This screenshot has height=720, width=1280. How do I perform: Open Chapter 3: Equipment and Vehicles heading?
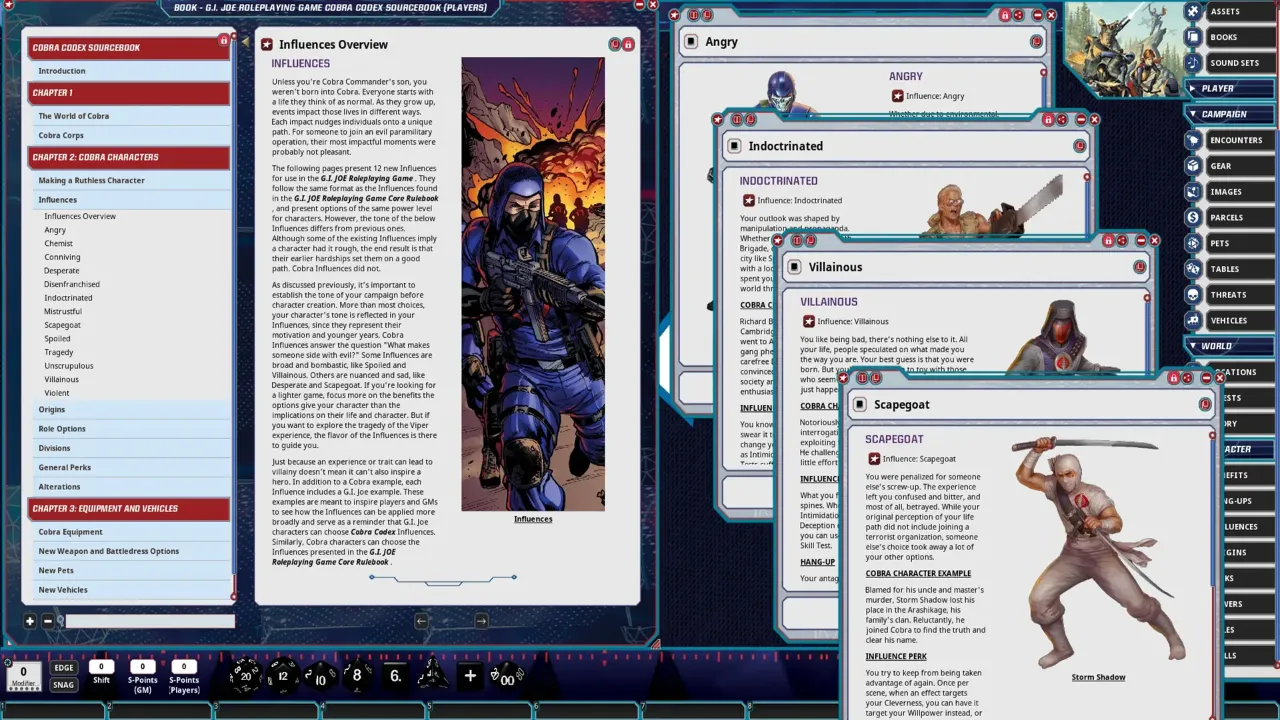(x=129, y=508)
